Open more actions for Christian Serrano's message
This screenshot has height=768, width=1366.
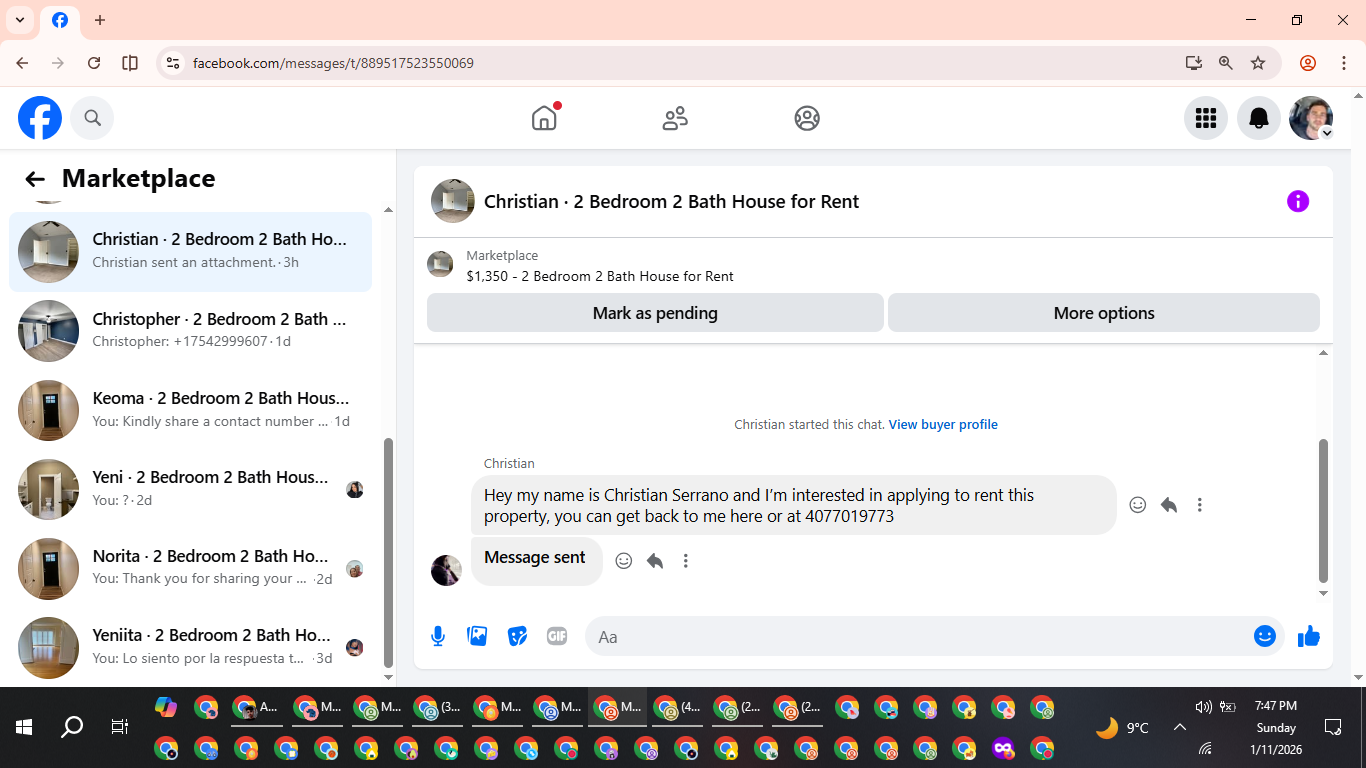(1200, 505)
